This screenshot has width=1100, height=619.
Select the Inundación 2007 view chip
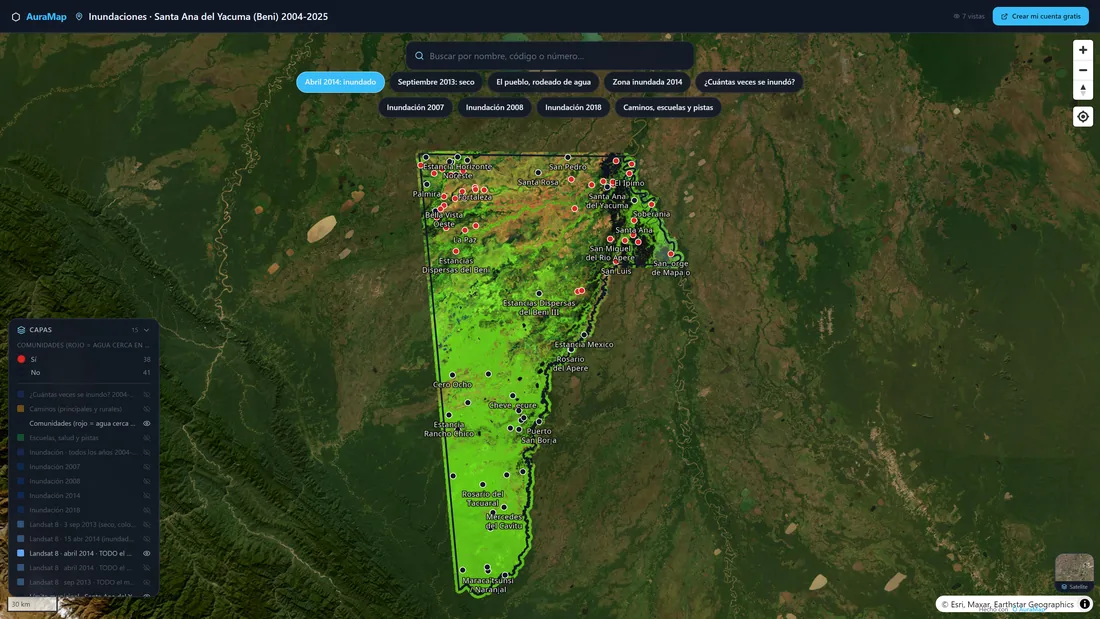[x=415, y=107]
